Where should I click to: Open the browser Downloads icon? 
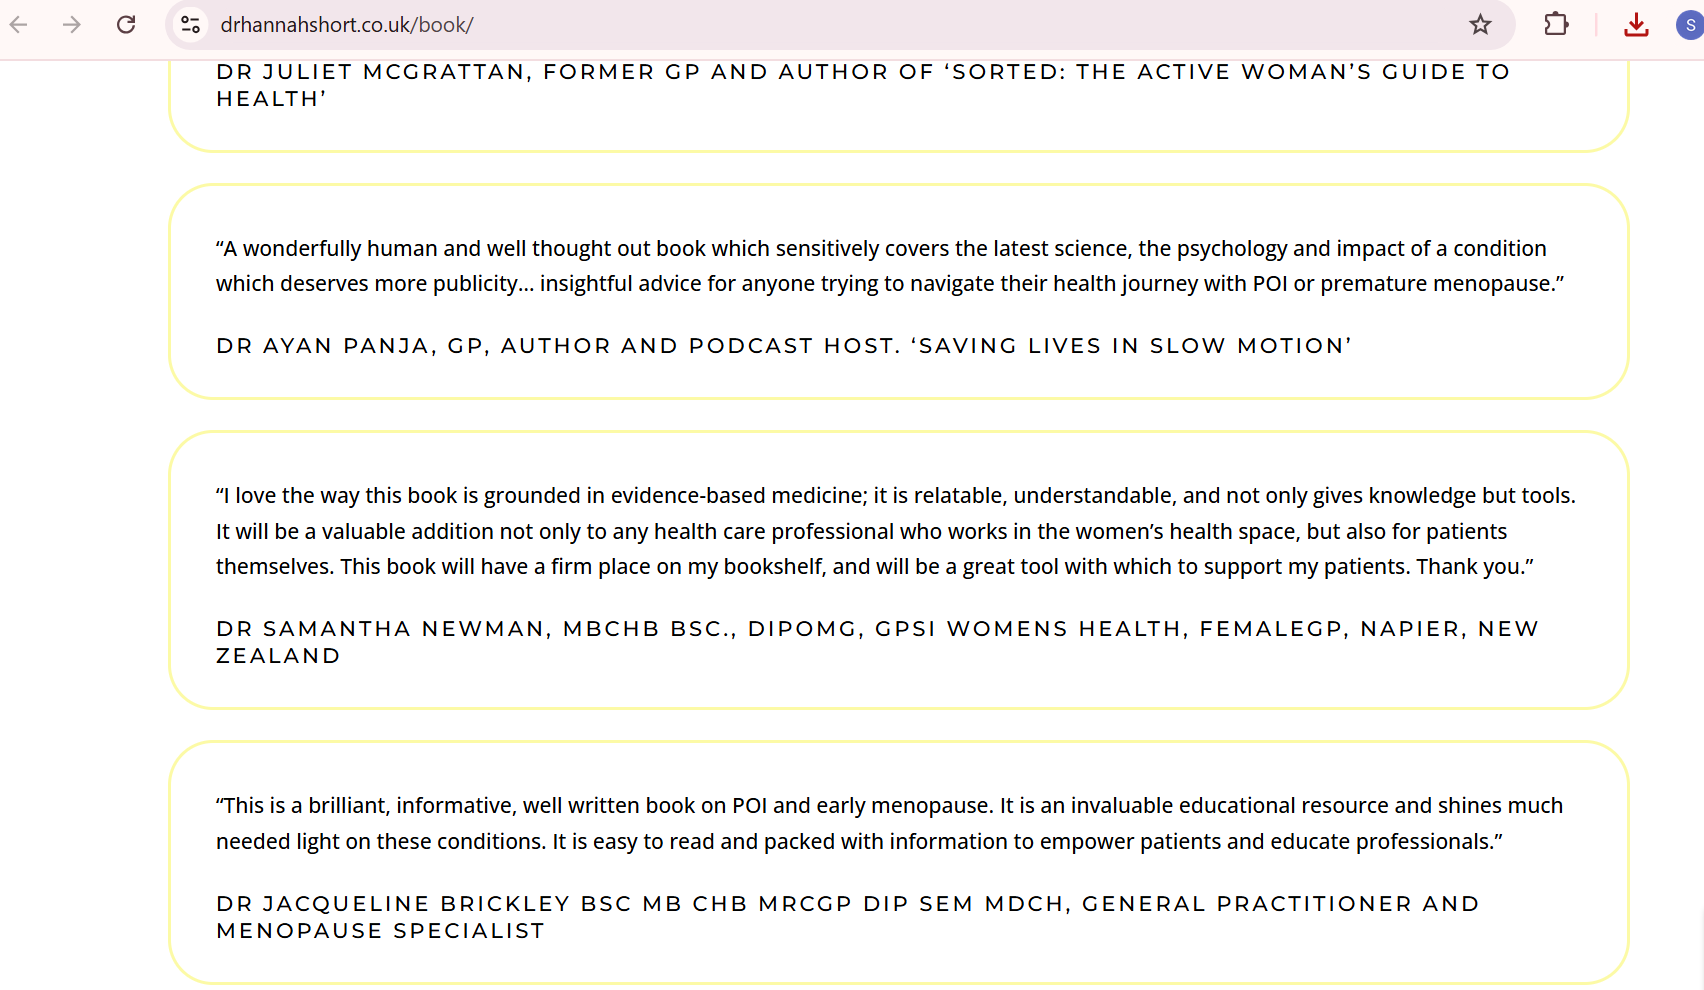point(1636,24)
